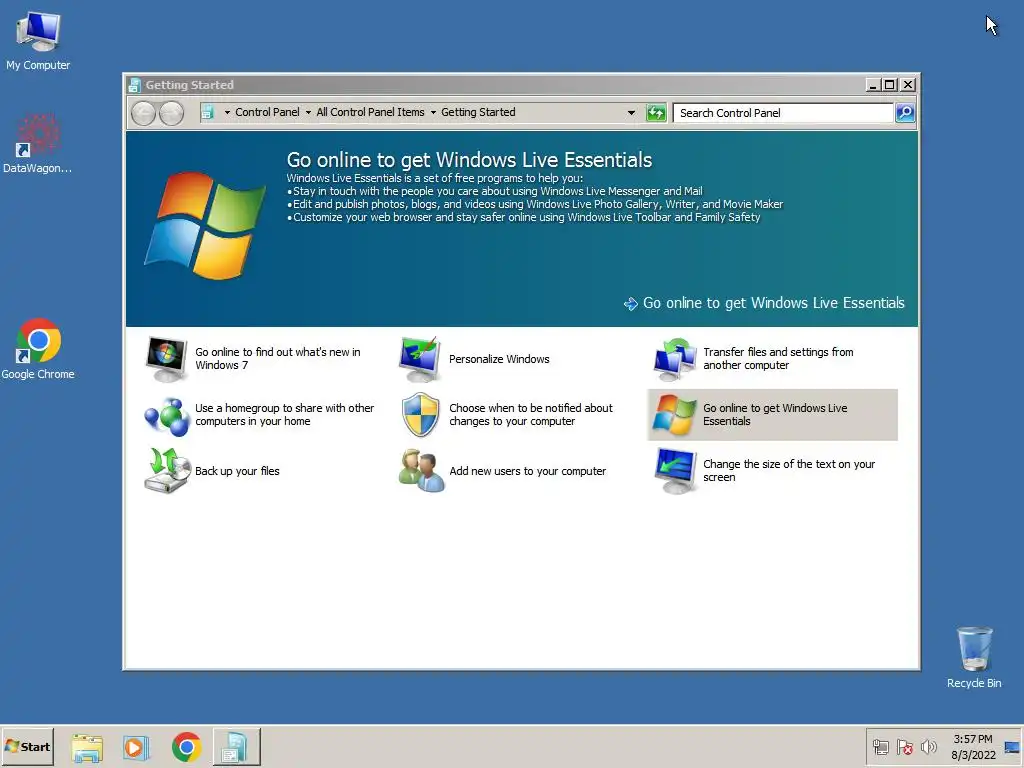Click the Change text size monitor icon
Viewport: 1024px width, 768px height.
(x=675, y=471)
